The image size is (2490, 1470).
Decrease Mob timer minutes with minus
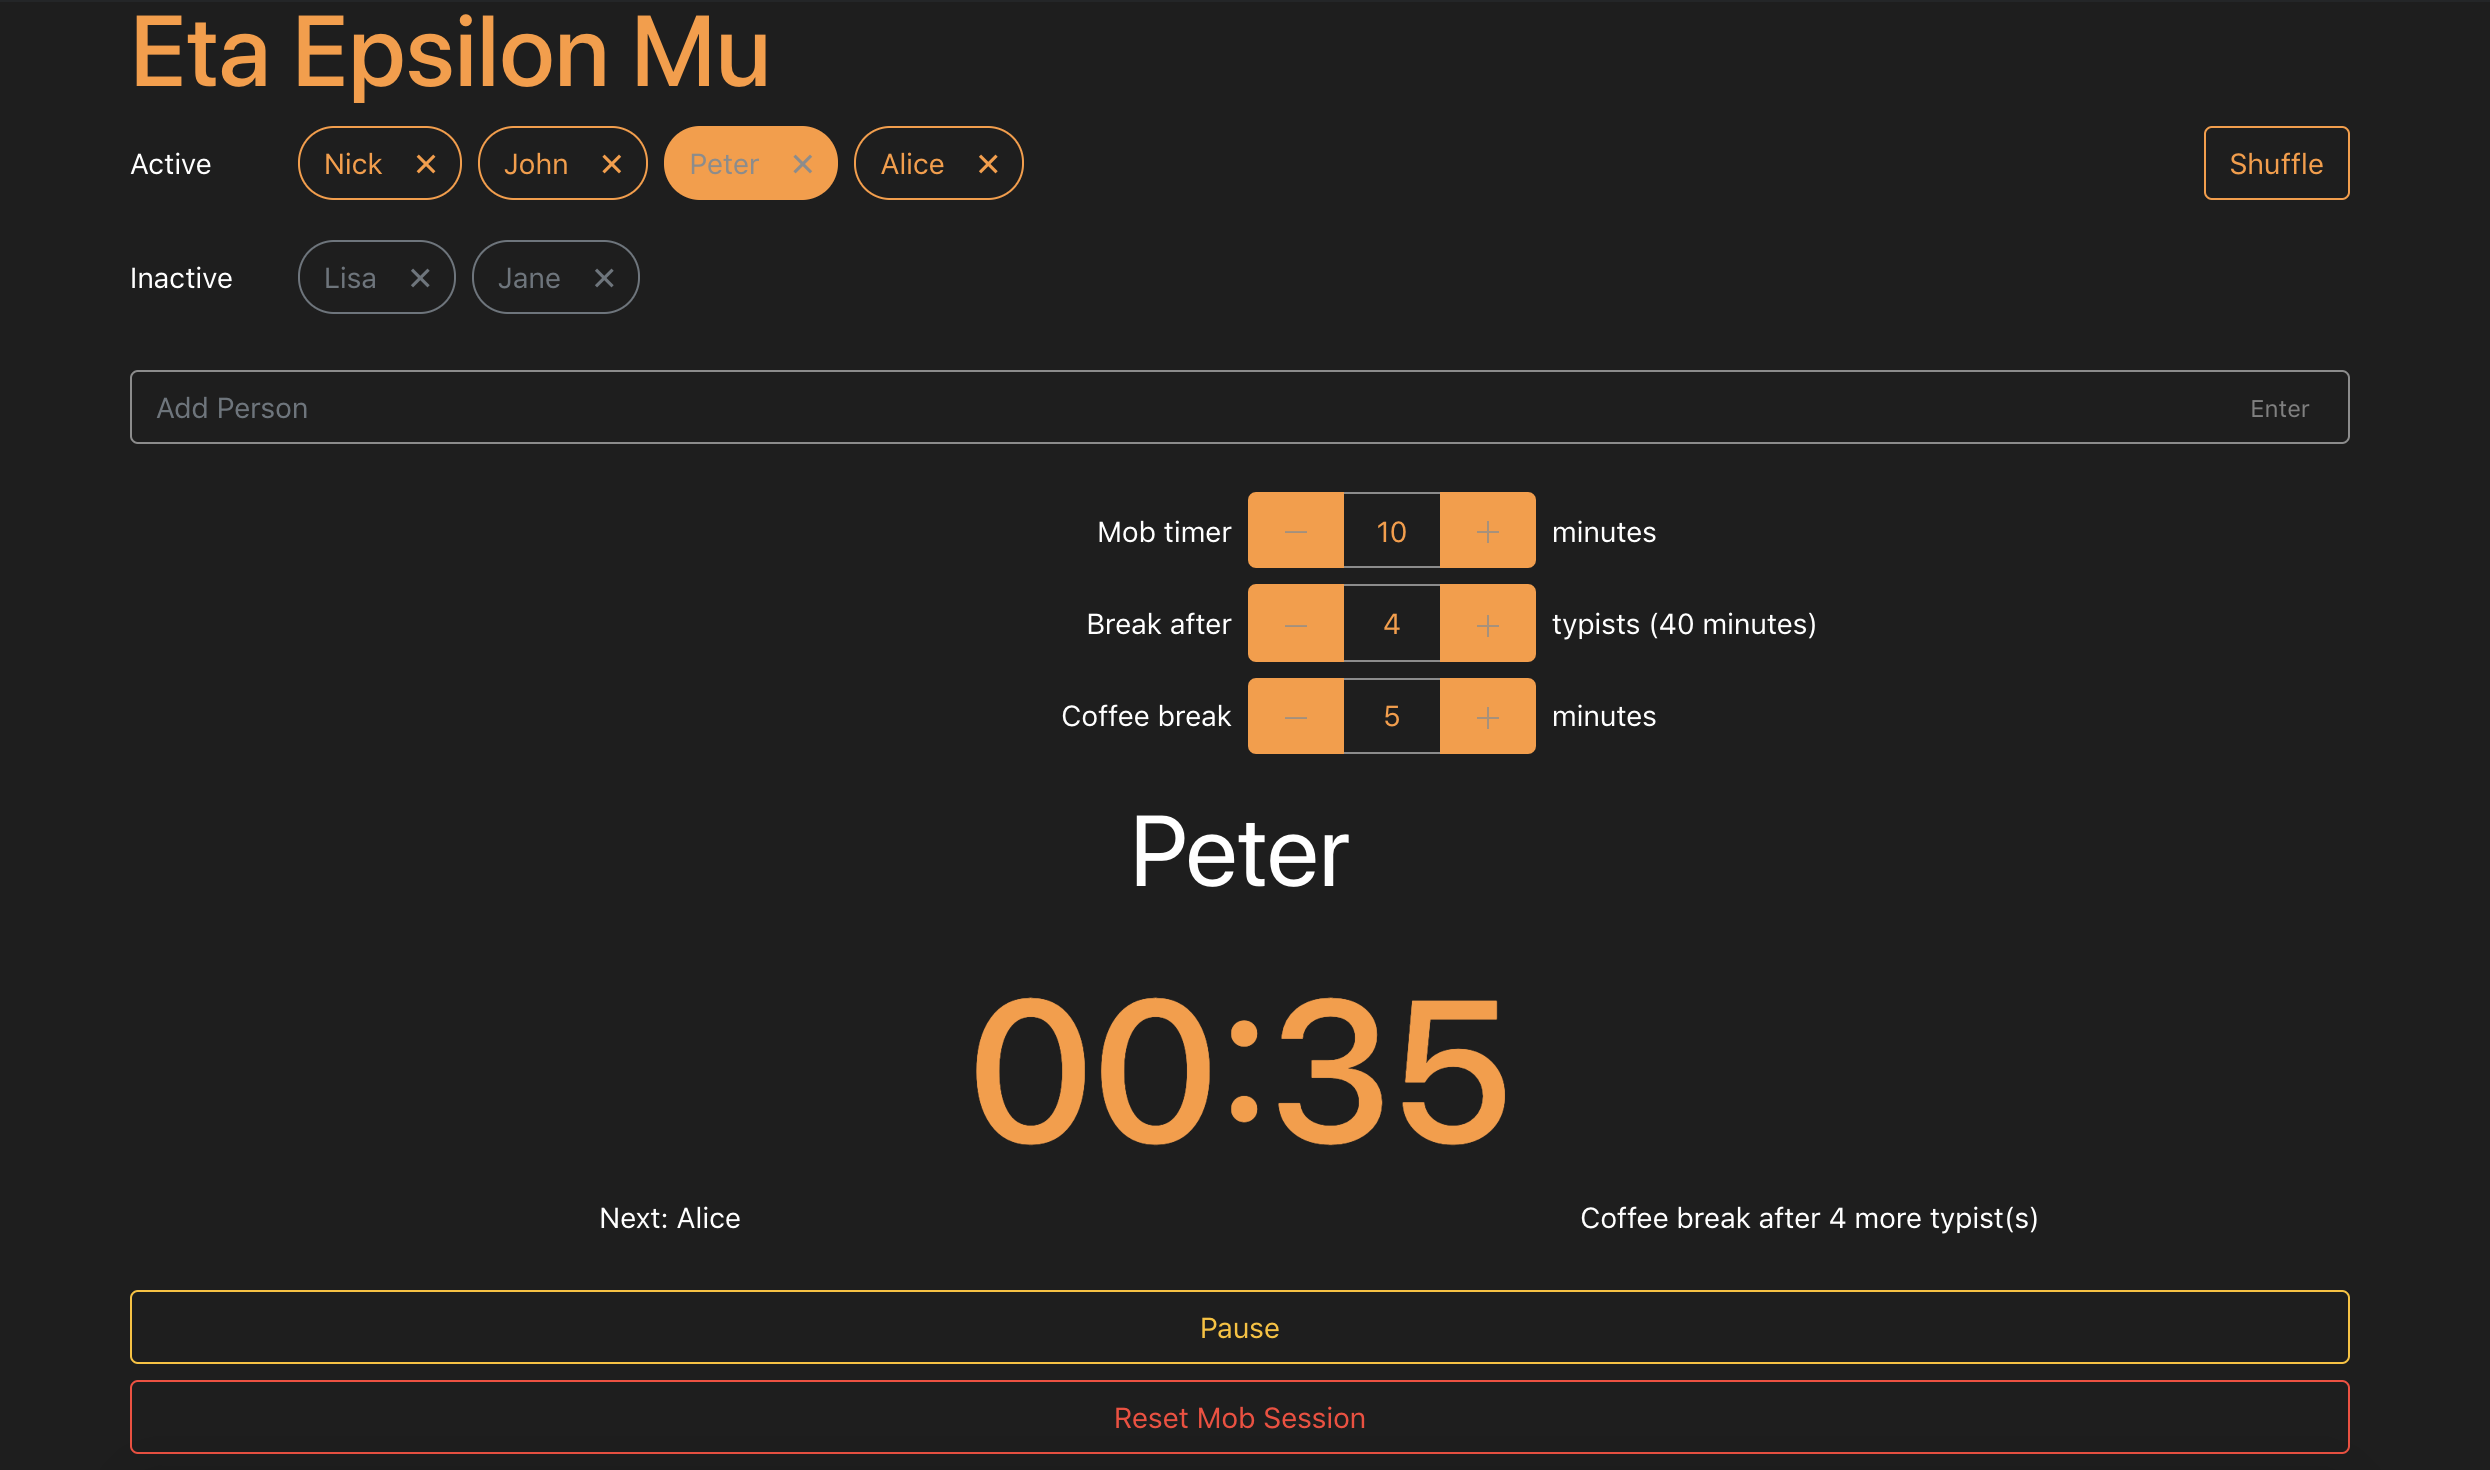click(x=1295, y=531)
